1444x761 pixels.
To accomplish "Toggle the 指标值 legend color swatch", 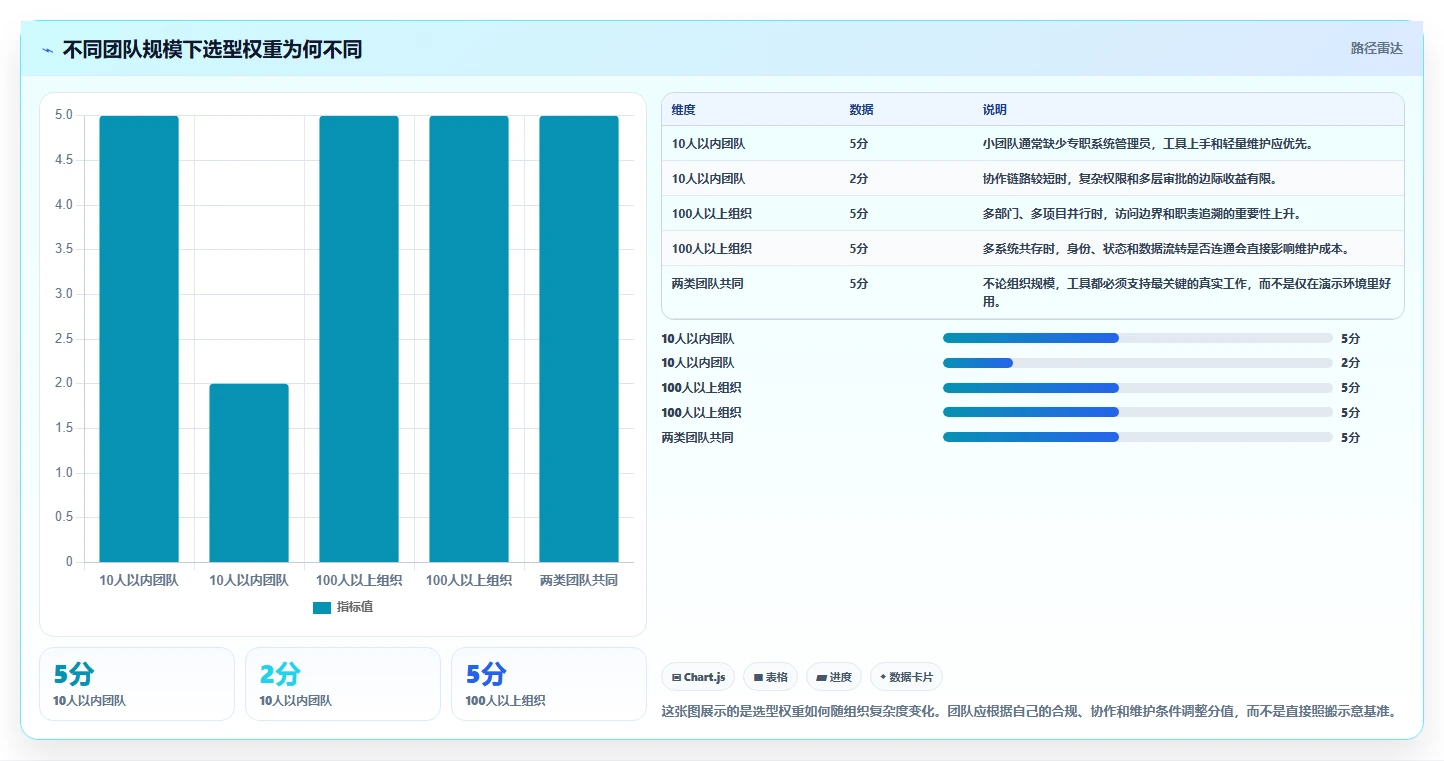I will pyautogui.click(x=321, y=607).
